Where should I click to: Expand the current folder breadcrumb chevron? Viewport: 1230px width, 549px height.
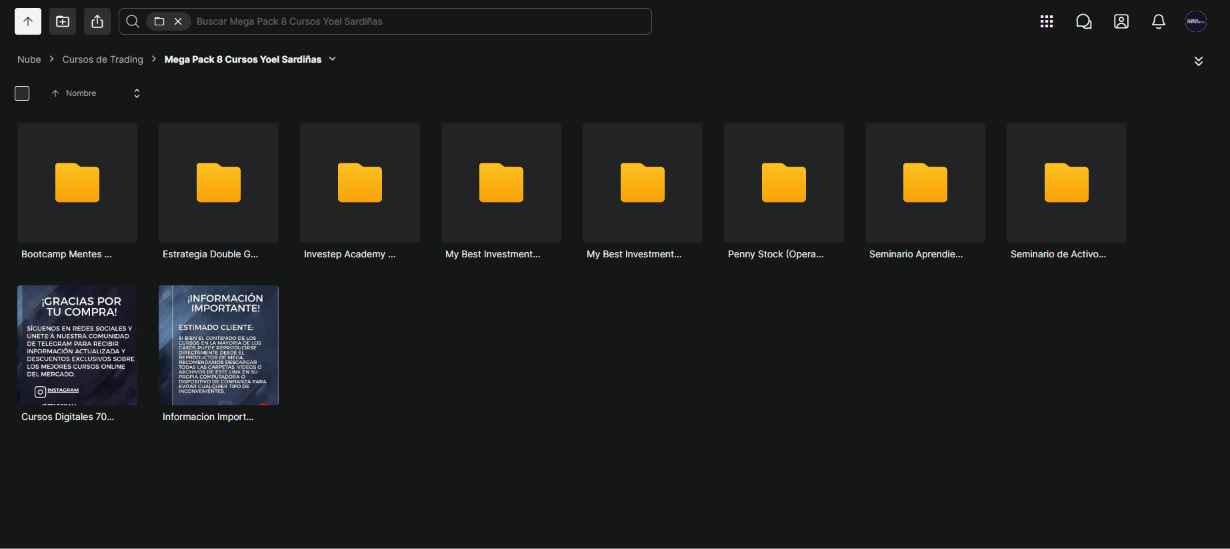tap(333, 59)
